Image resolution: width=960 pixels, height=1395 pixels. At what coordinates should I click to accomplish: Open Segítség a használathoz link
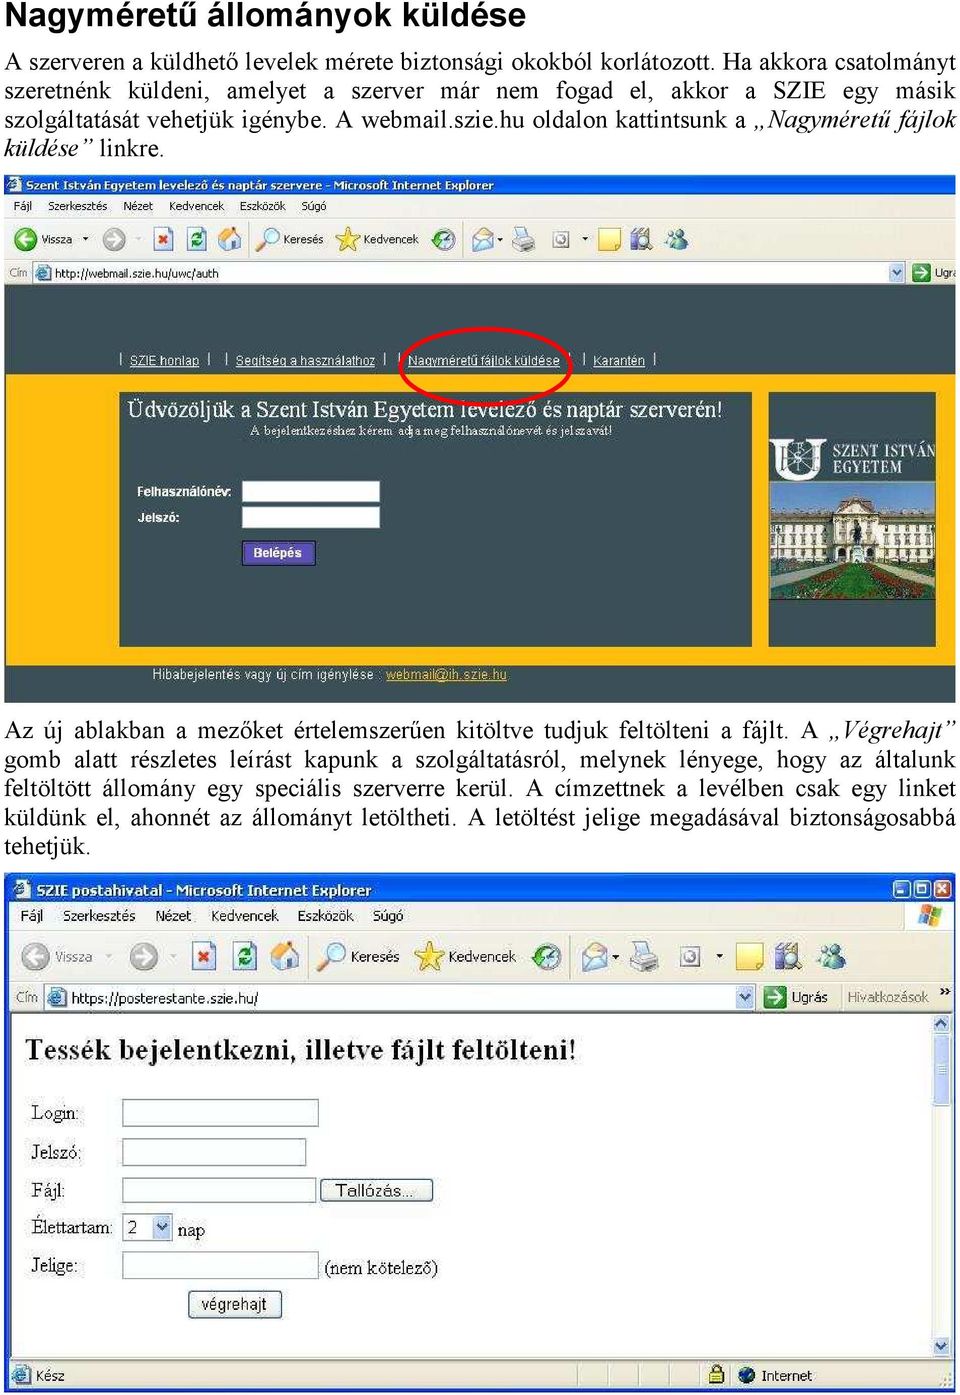305,360
